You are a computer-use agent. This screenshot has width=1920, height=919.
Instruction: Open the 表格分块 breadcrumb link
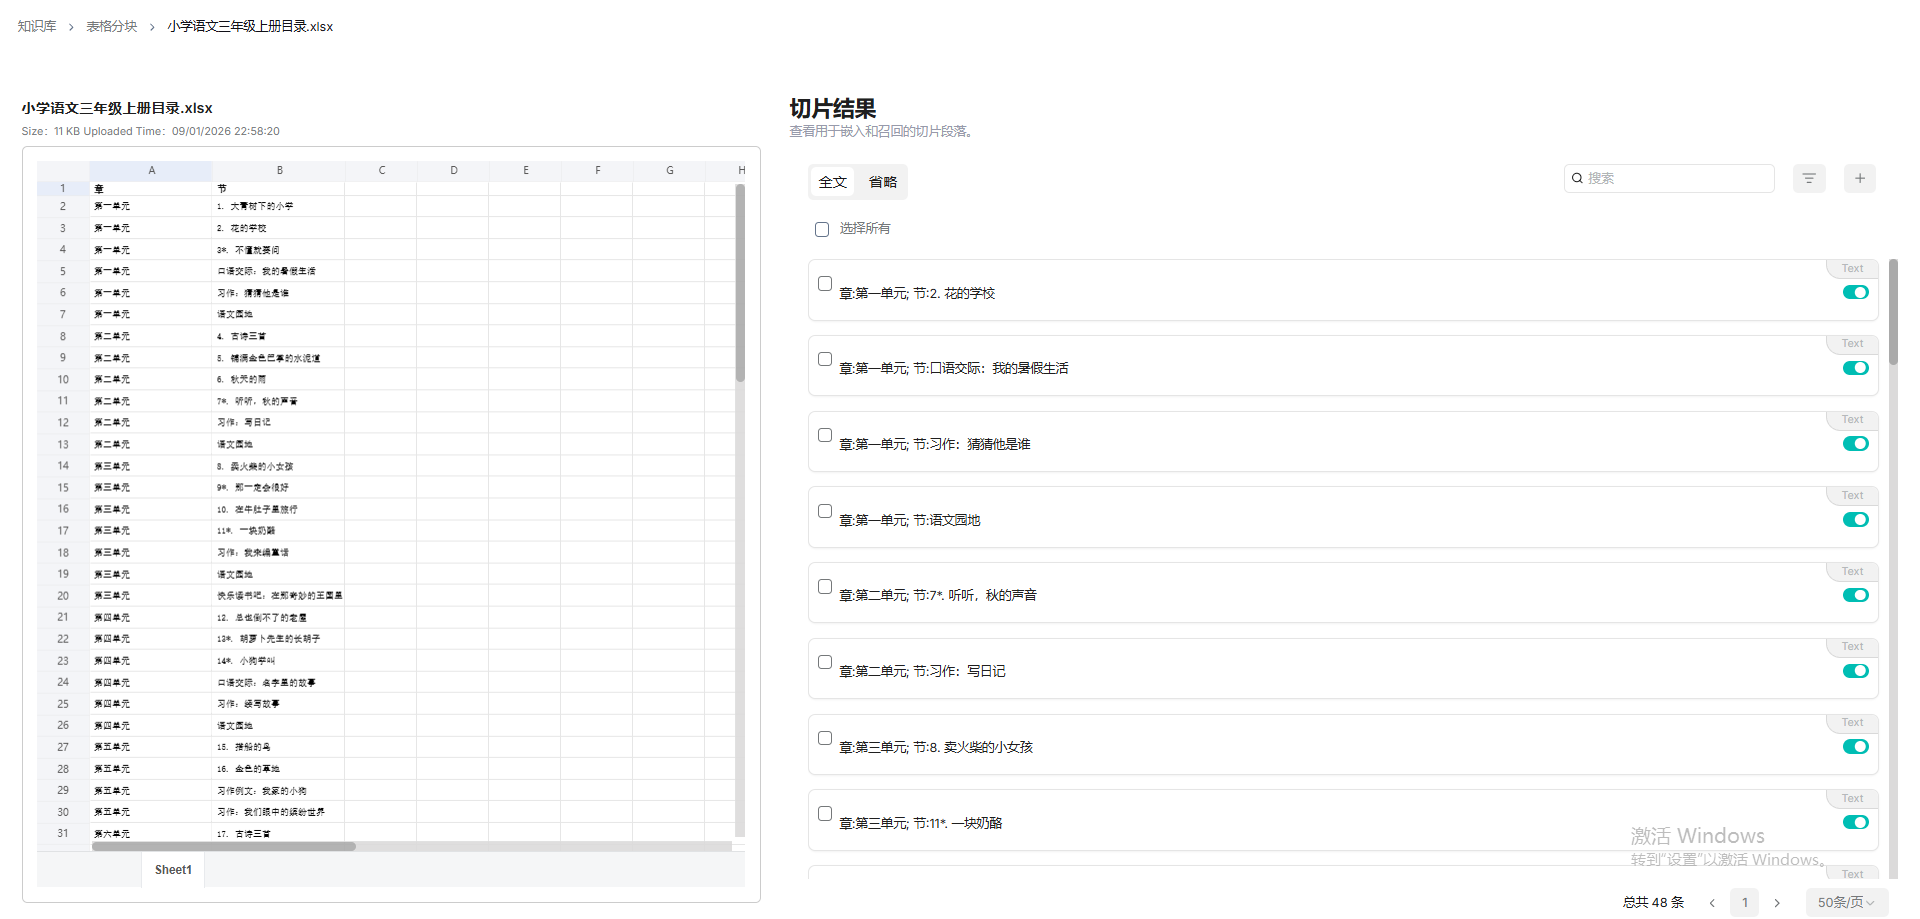(x=111, y=26)
